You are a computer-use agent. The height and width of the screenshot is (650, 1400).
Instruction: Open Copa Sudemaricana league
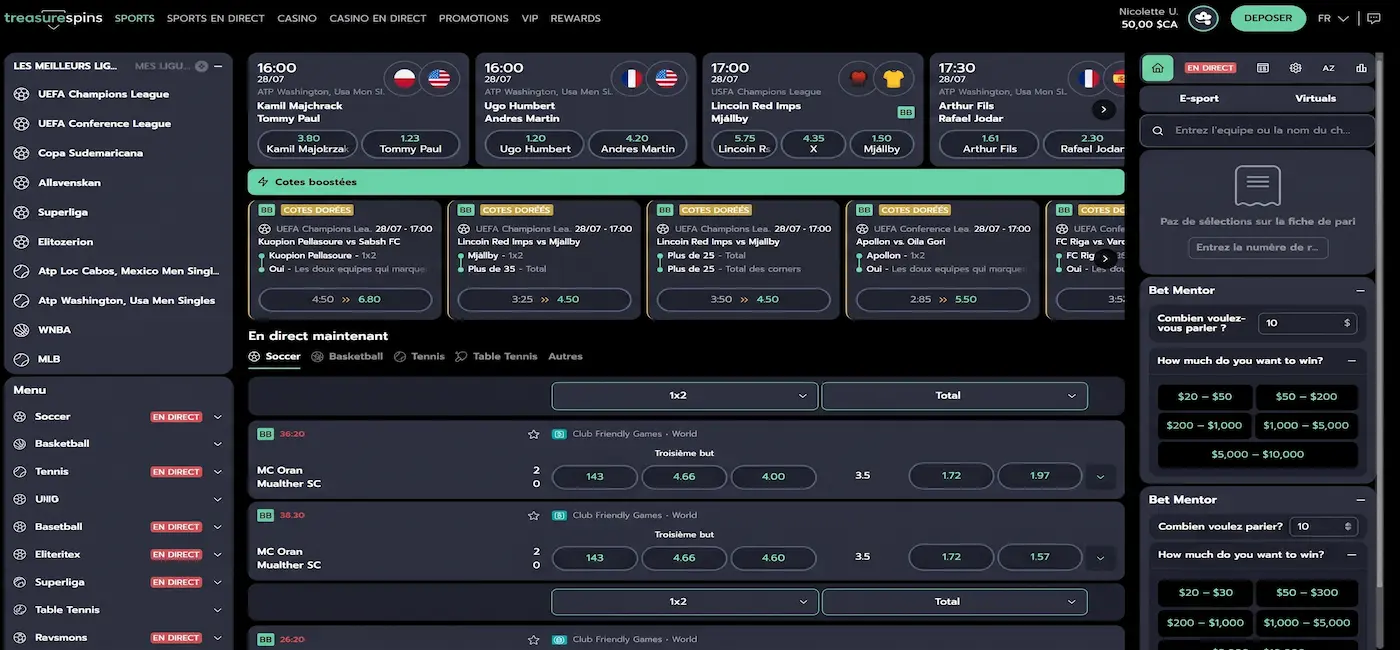(90, 153)
